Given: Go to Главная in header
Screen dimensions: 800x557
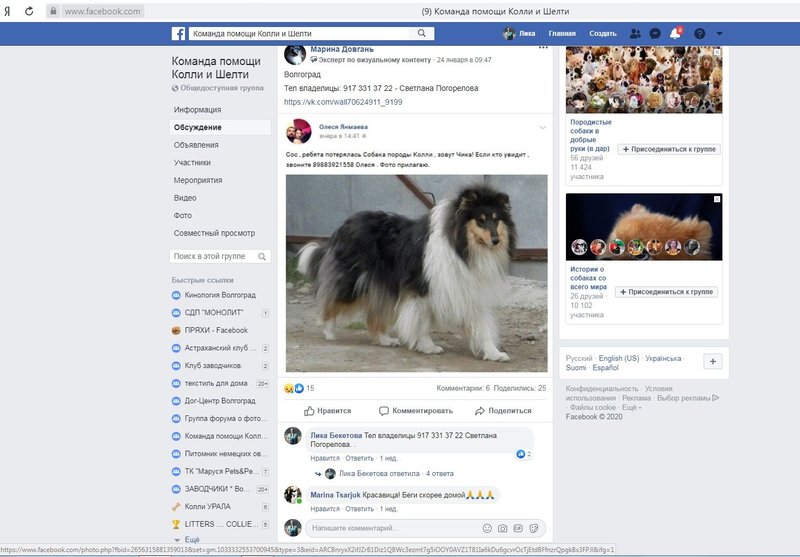Looking at the screenshot, I should (562, 34).
